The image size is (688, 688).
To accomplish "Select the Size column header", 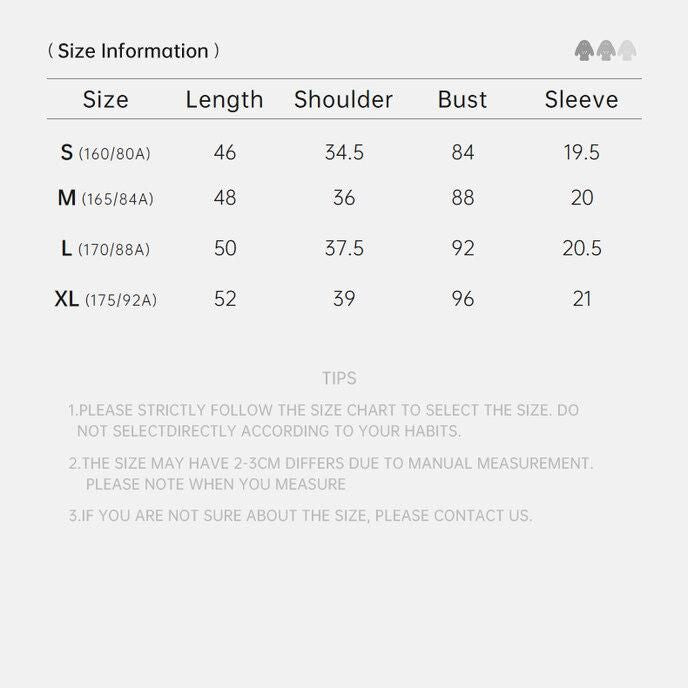I will click(x=106, y=100).
